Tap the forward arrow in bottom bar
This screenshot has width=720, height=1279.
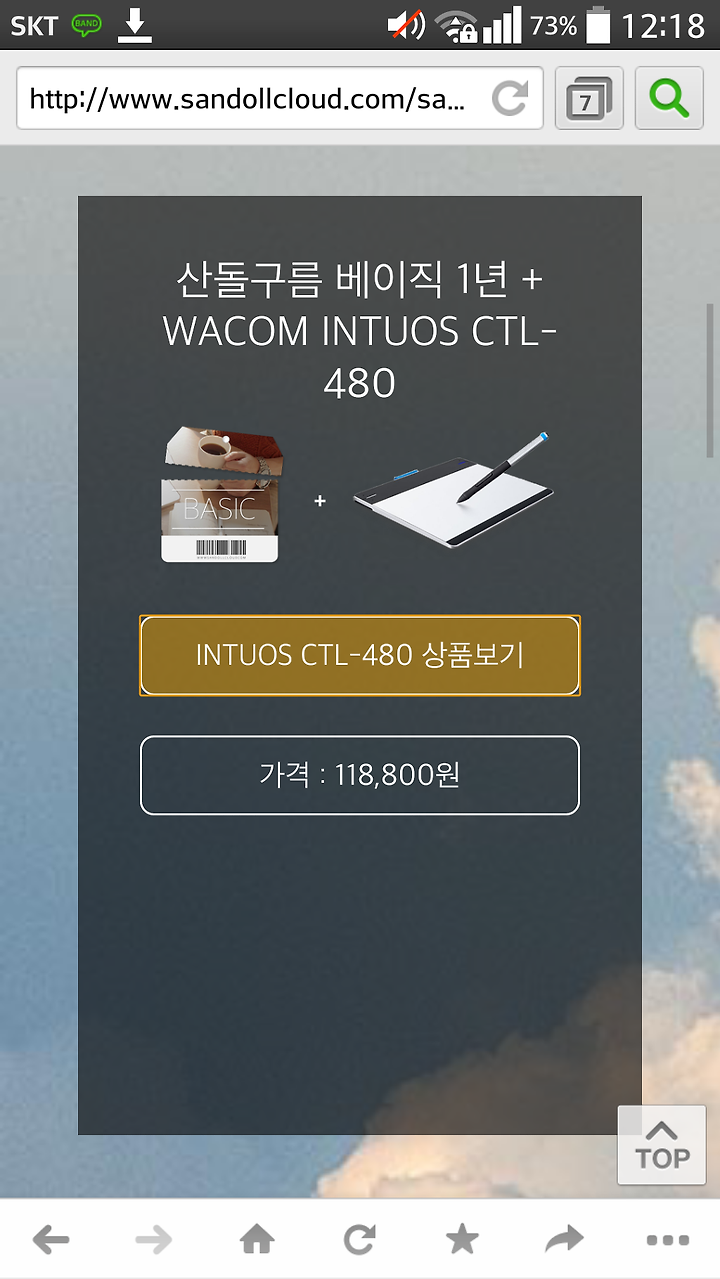(154, 1241)
